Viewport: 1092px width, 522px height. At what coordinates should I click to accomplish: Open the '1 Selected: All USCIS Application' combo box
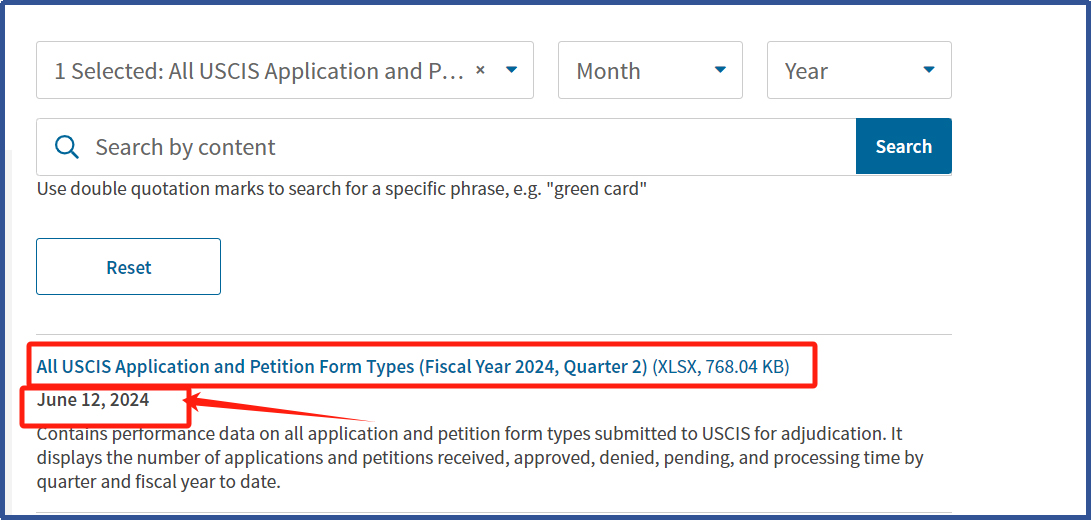point(285,70)
